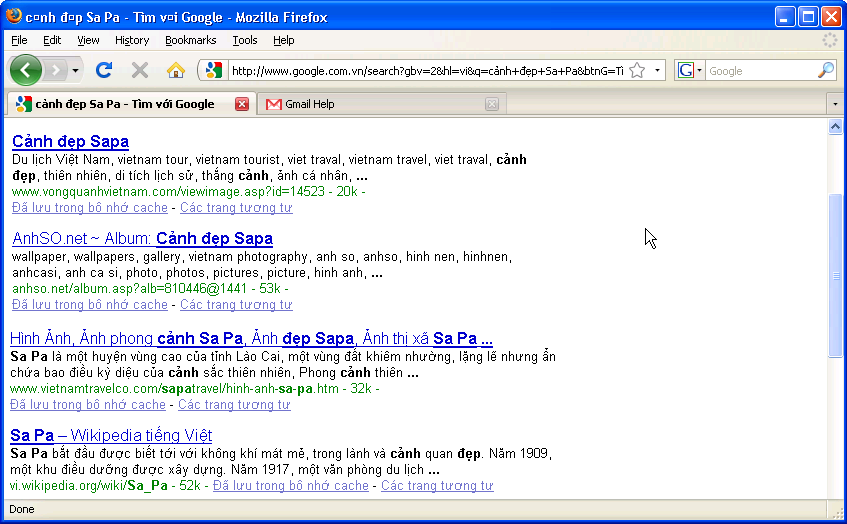This screenshot has width=847, height=524.
Task: Open the Help menu
Action: pos(284,41)
